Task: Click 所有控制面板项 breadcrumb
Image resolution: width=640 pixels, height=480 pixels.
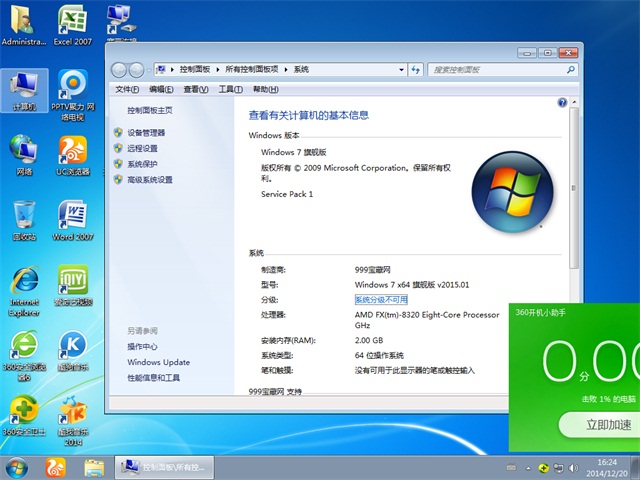Action: [252, 70]
